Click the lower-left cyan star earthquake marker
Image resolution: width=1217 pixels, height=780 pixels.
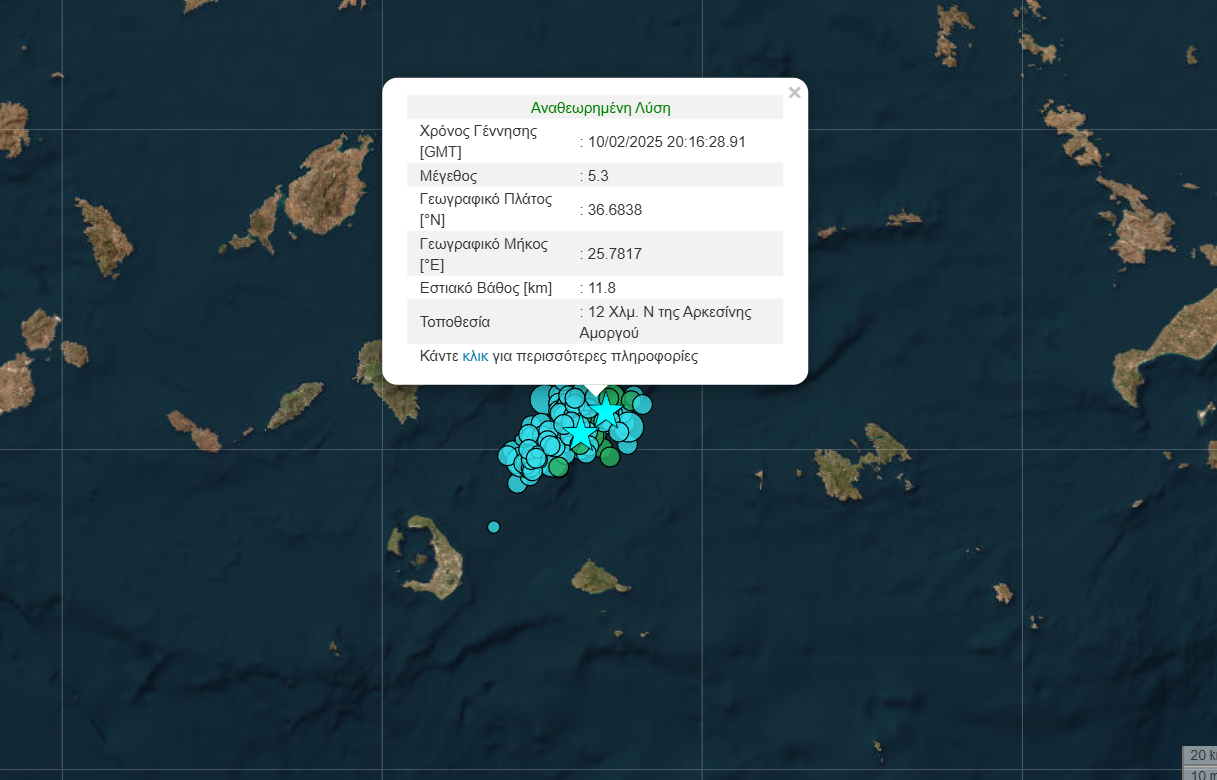point(580,433)
